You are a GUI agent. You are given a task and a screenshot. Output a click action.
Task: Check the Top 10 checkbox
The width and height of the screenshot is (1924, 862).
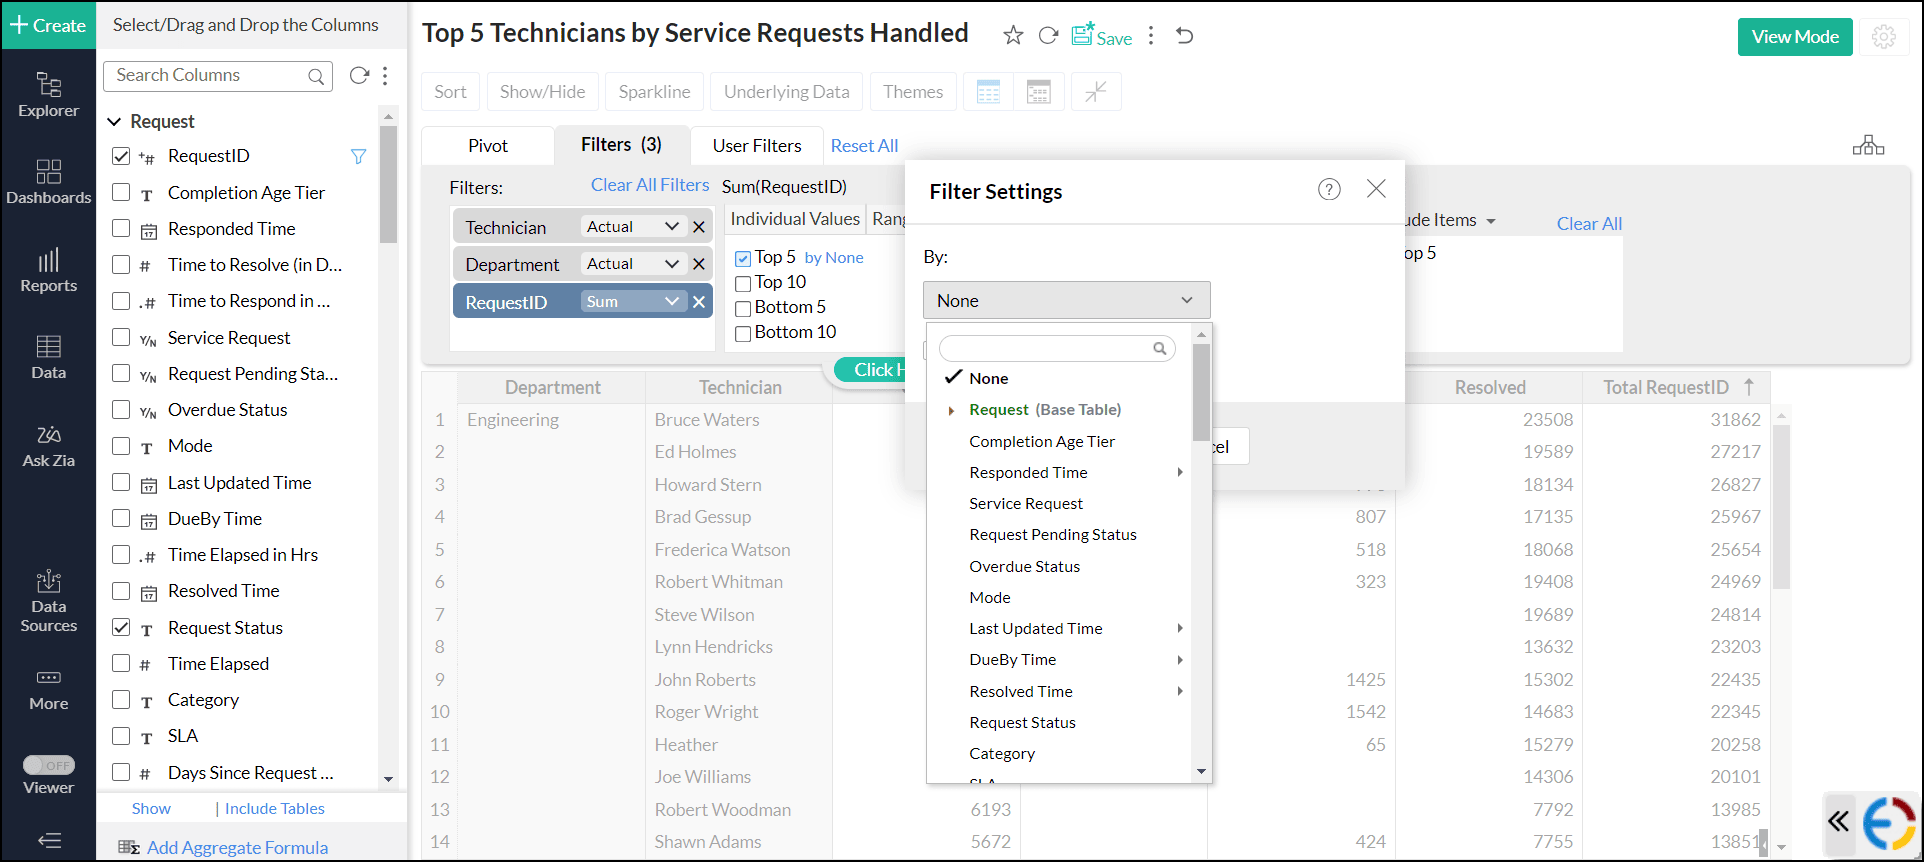click(743, 283)
